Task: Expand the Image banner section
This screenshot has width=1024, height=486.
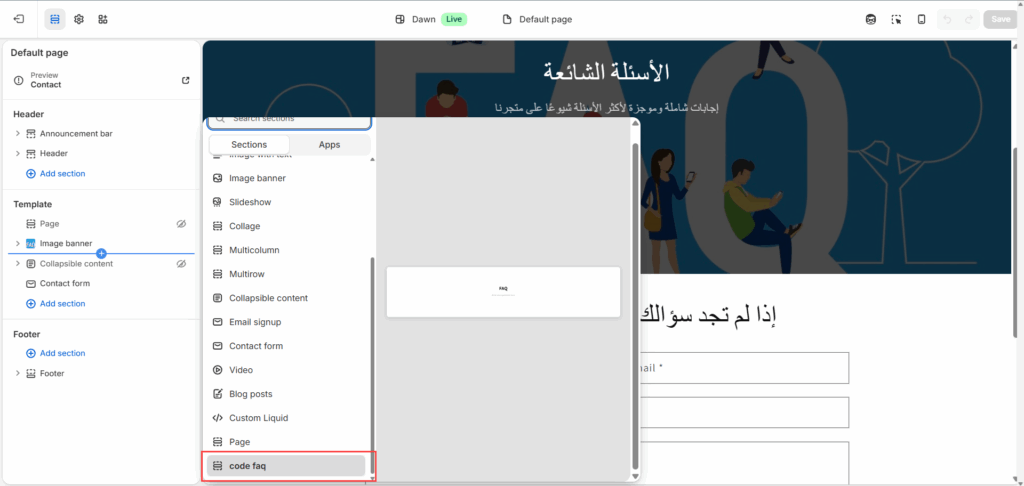Action: point(18,244)
